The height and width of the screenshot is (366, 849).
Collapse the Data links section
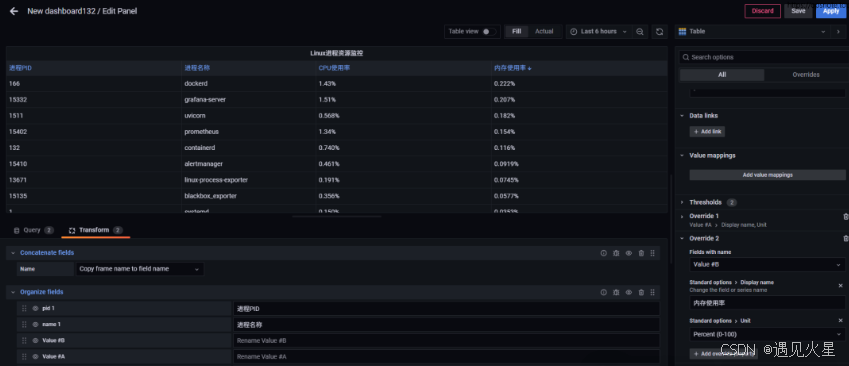click(x=682, y=116)
